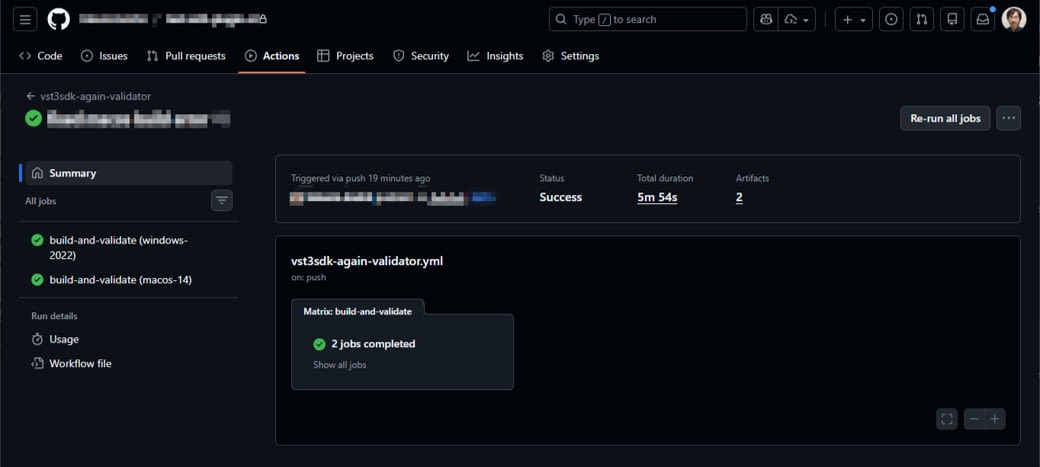
Task: Click the fullscreen workflow graph icon
Action: point(947,419)
